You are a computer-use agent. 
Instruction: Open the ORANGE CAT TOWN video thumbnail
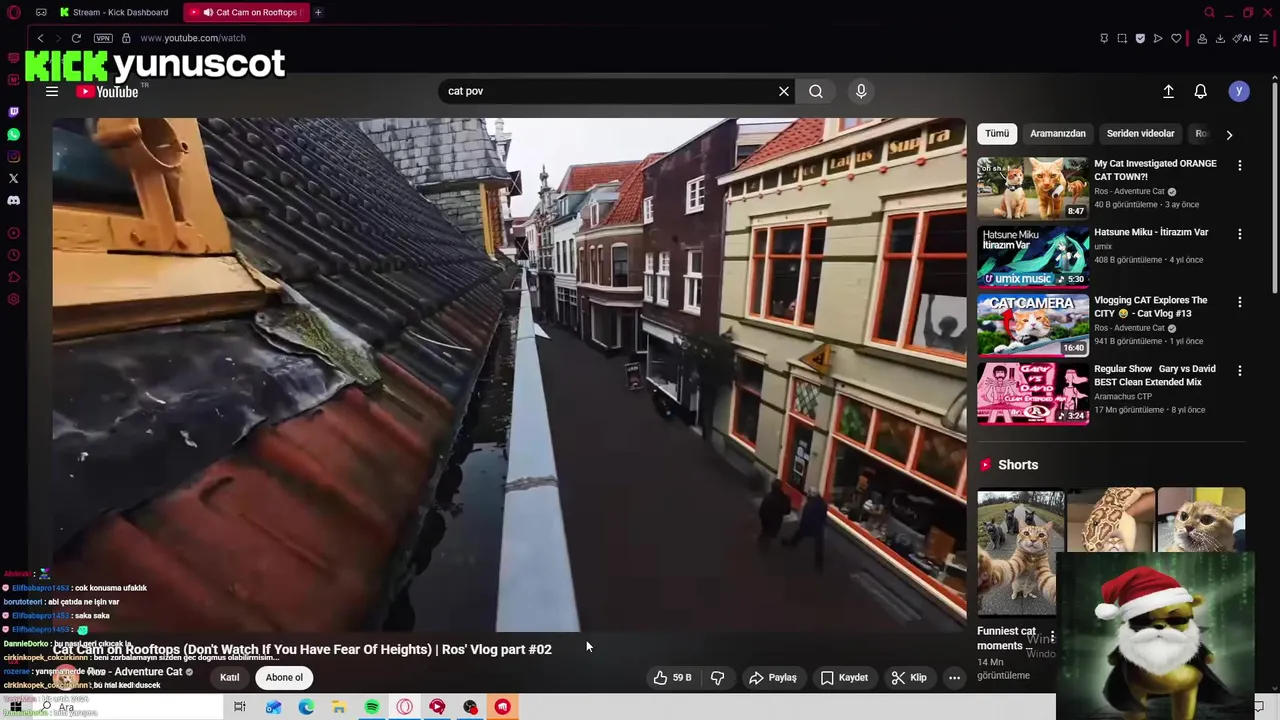click(1033, 188)
